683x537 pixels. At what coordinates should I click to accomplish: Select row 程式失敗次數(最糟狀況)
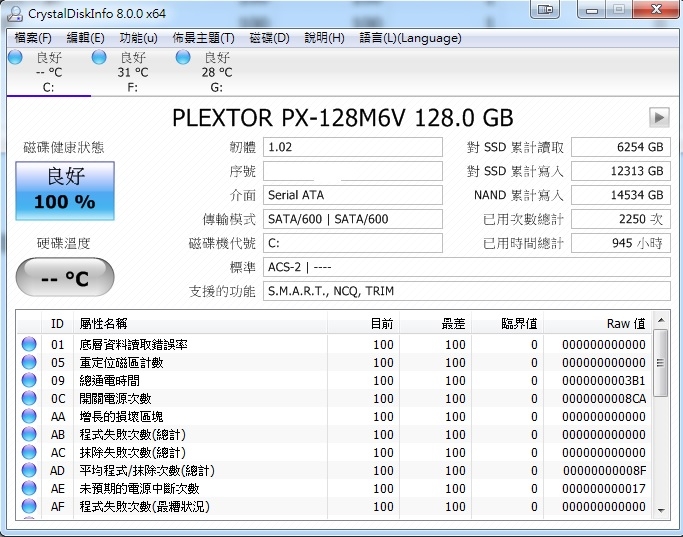click(334, 507)
